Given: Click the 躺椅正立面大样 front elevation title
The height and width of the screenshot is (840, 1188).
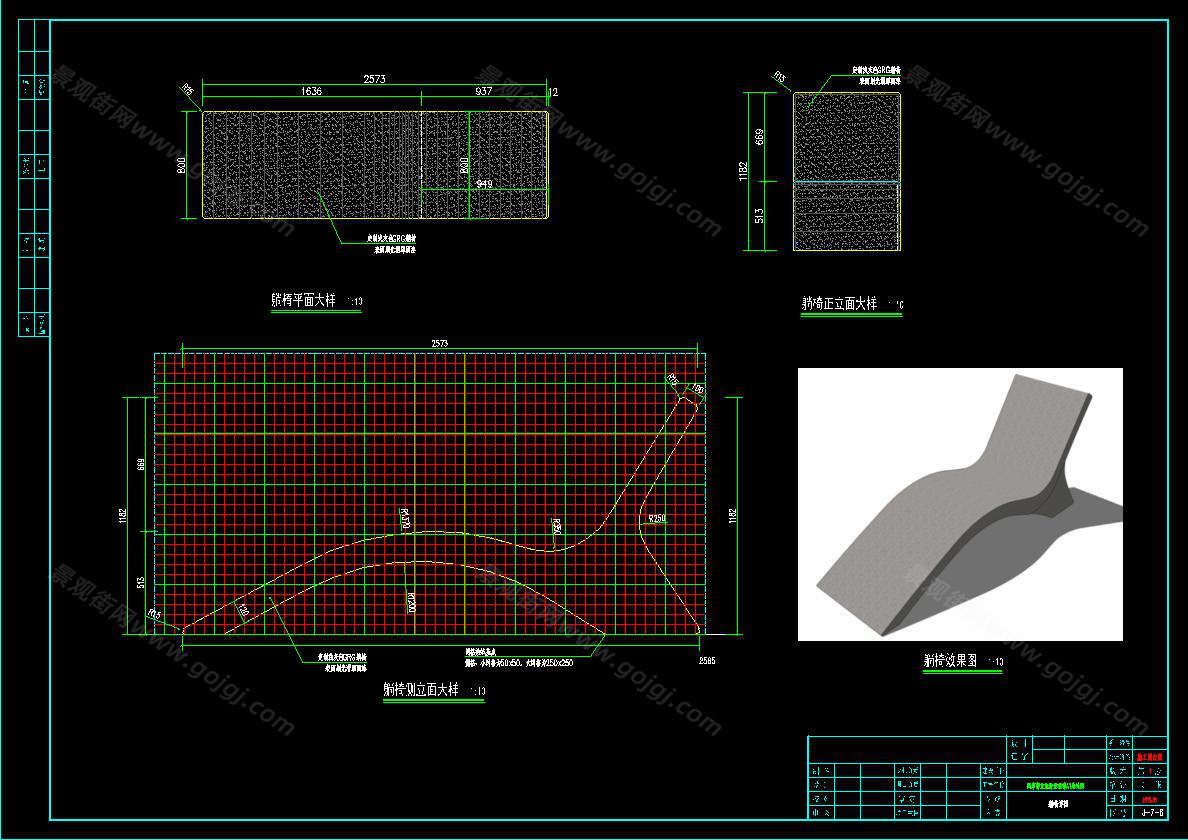Looking at the screenshot, I should 840,304.
